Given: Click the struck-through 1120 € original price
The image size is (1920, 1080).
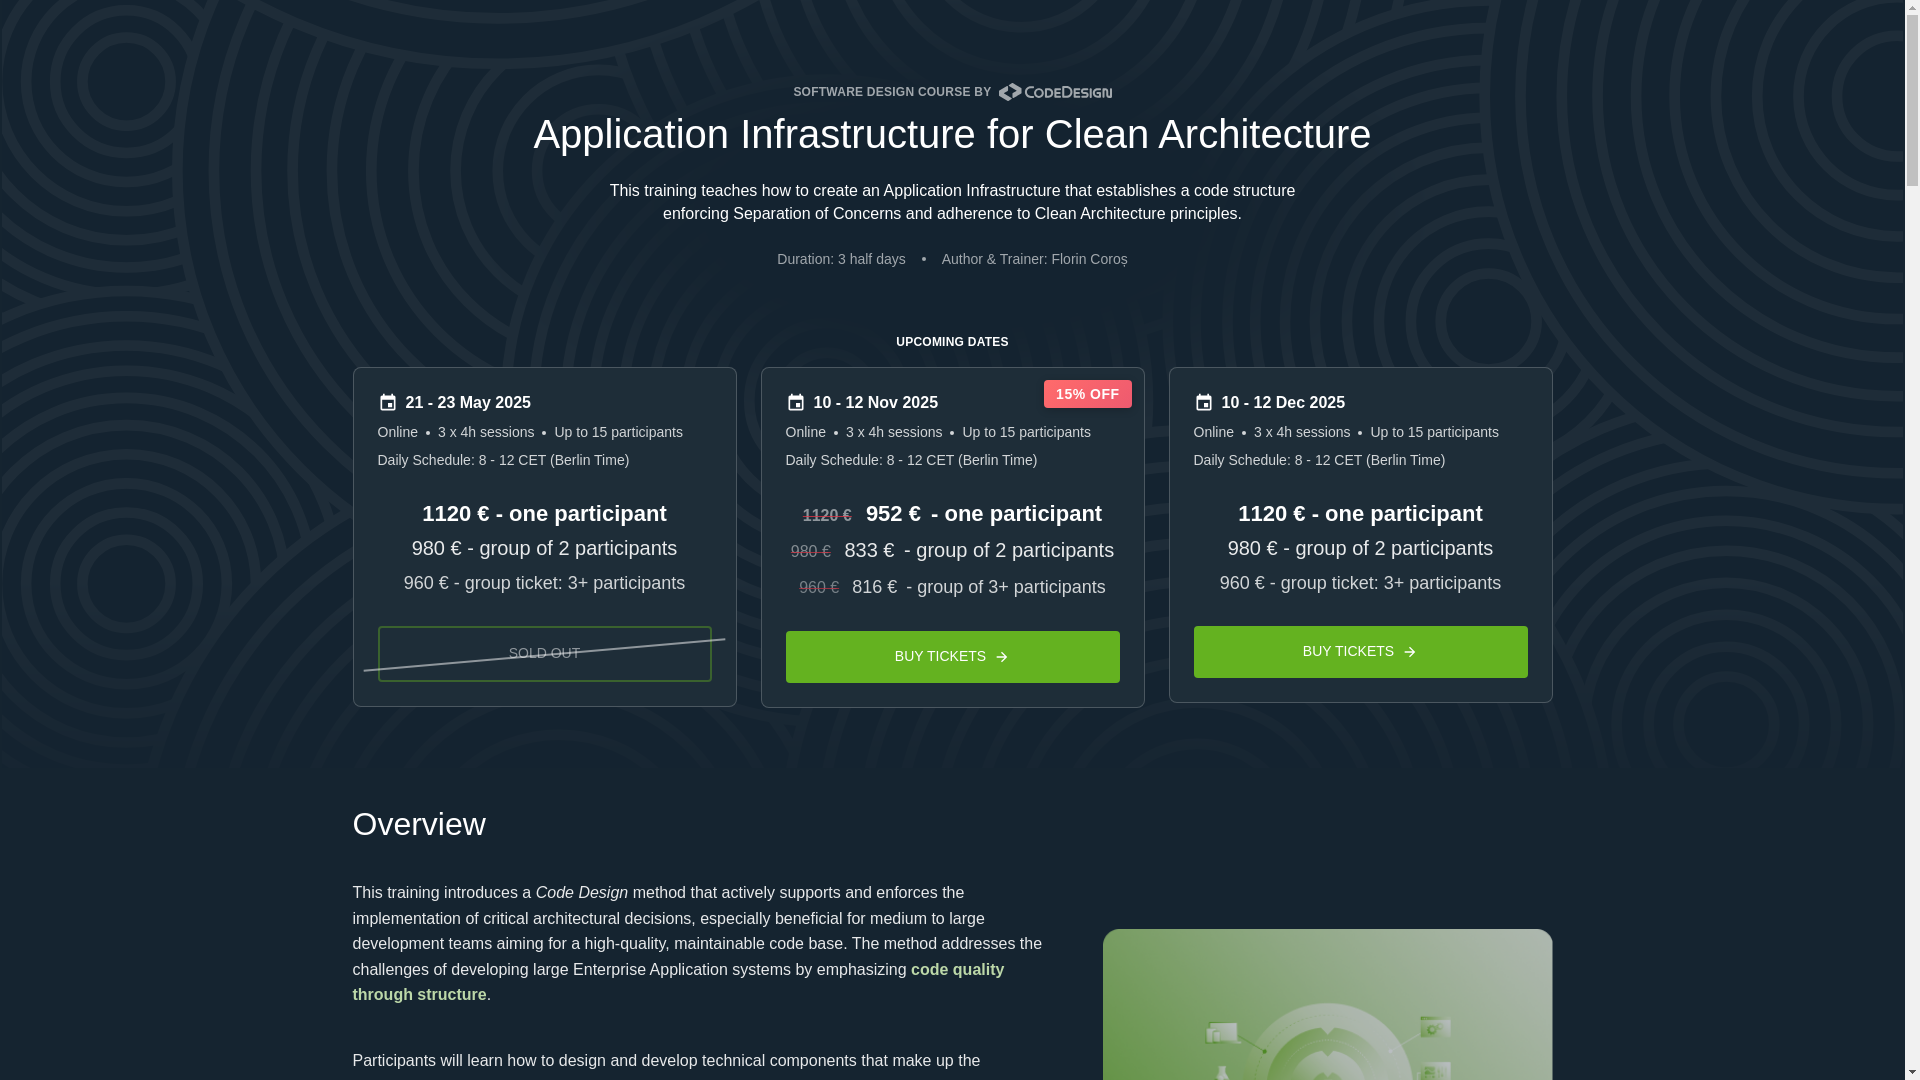Looking at the screenshot, I should click(827, 516).
